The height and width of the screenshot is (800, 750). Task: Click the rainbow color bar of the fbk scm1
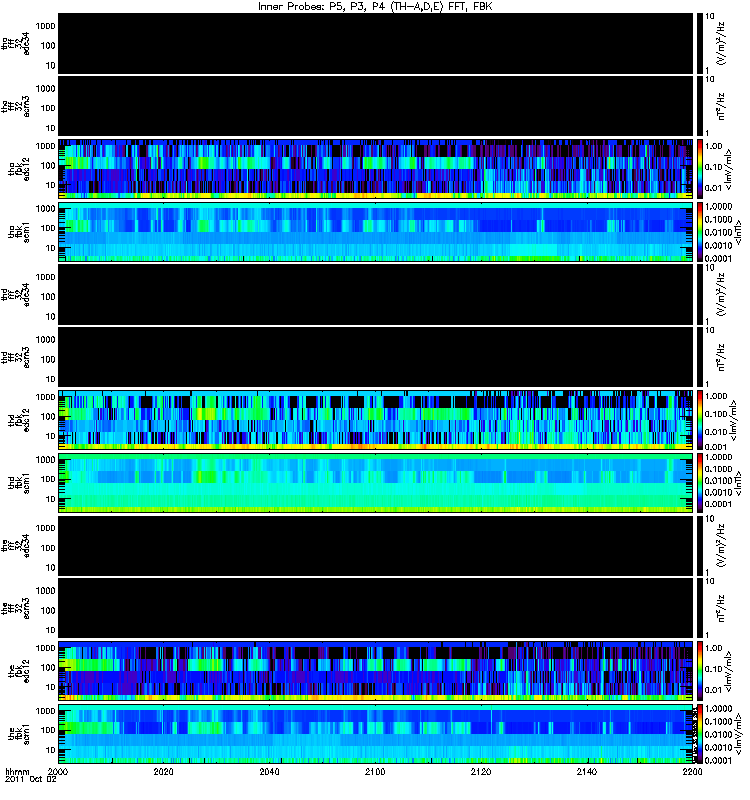coord(699,734)
